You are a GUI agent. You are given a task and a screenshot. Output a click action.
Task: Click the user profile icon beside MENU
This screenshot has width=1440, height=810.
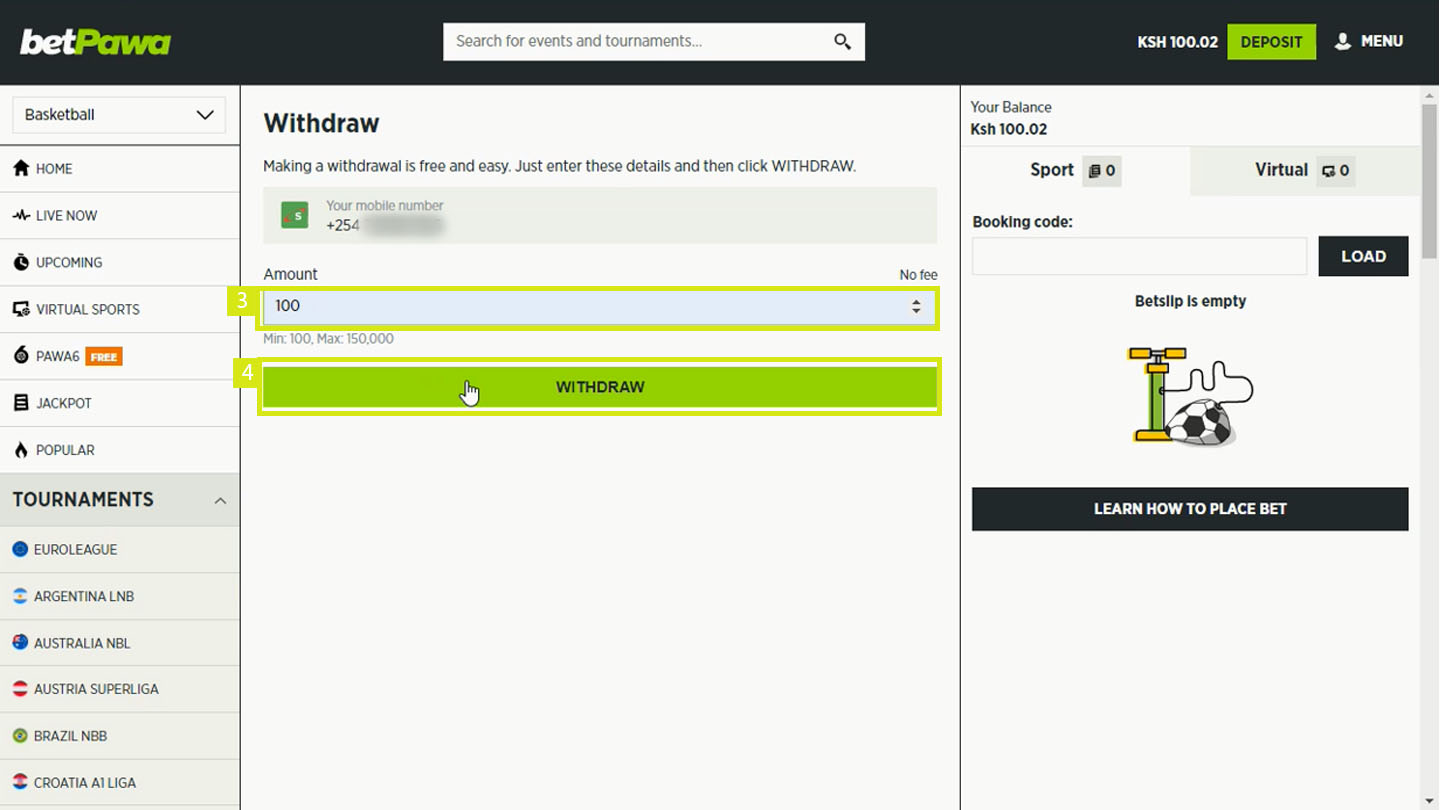pyautogui.click(x=1343, y=41)
